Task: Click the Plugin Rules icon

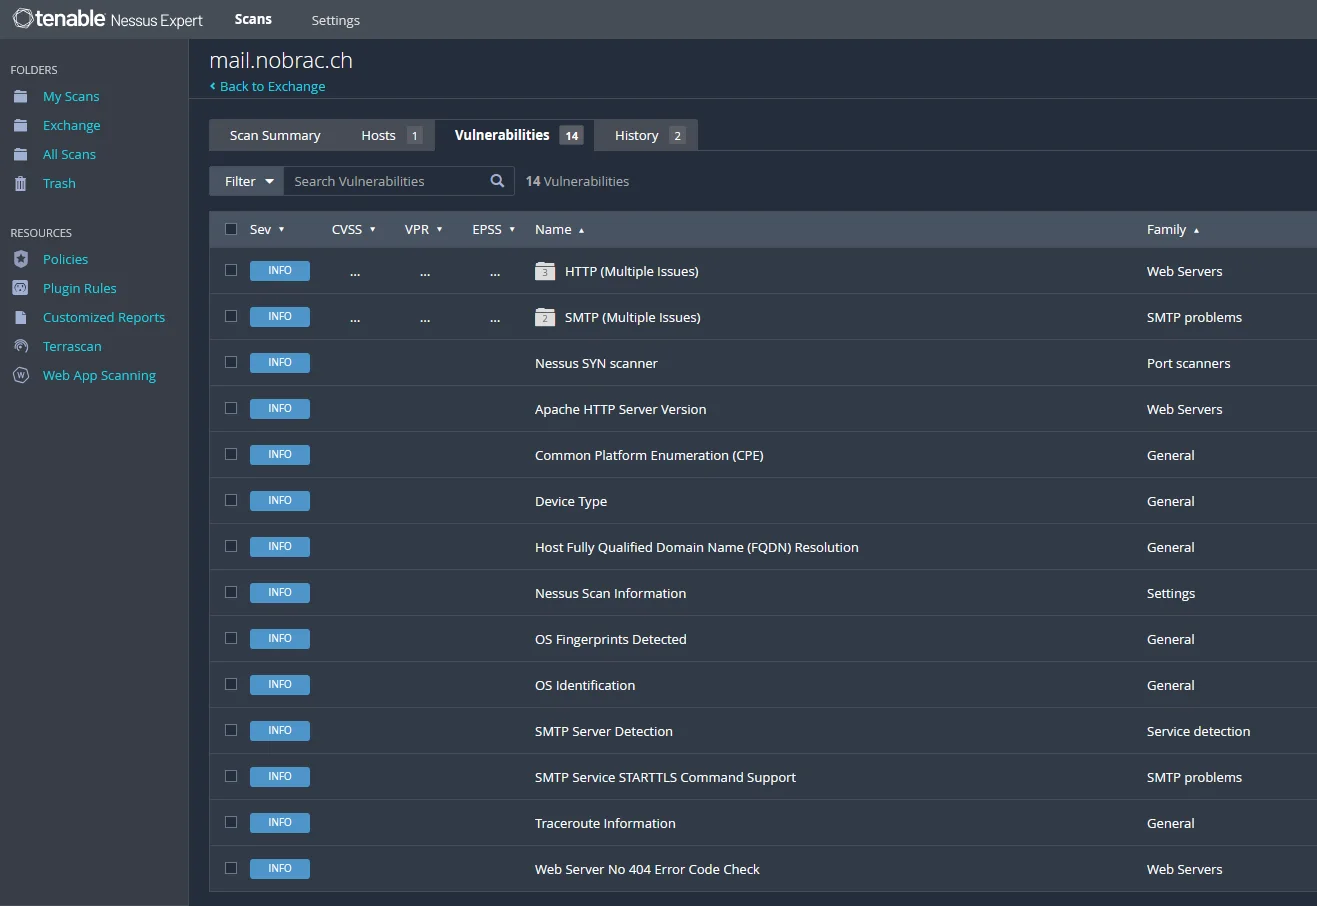Action: [x=20, y=288]
